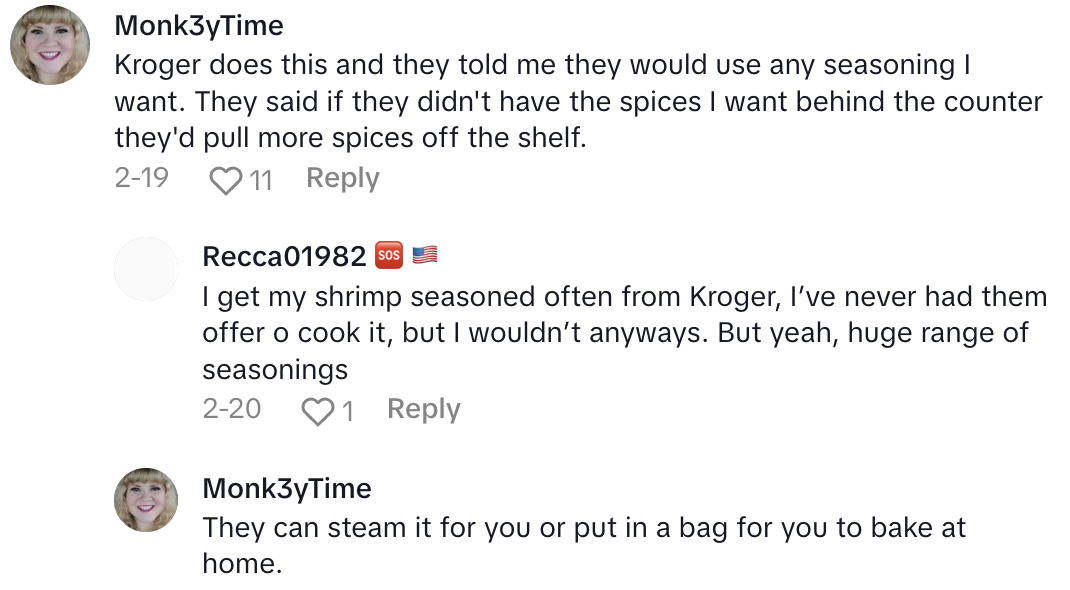Image resolution: width=1070 pixels, height=590 pixels.
Task: Open the Monk3yTime username on first comment
Action: [199, 25]
